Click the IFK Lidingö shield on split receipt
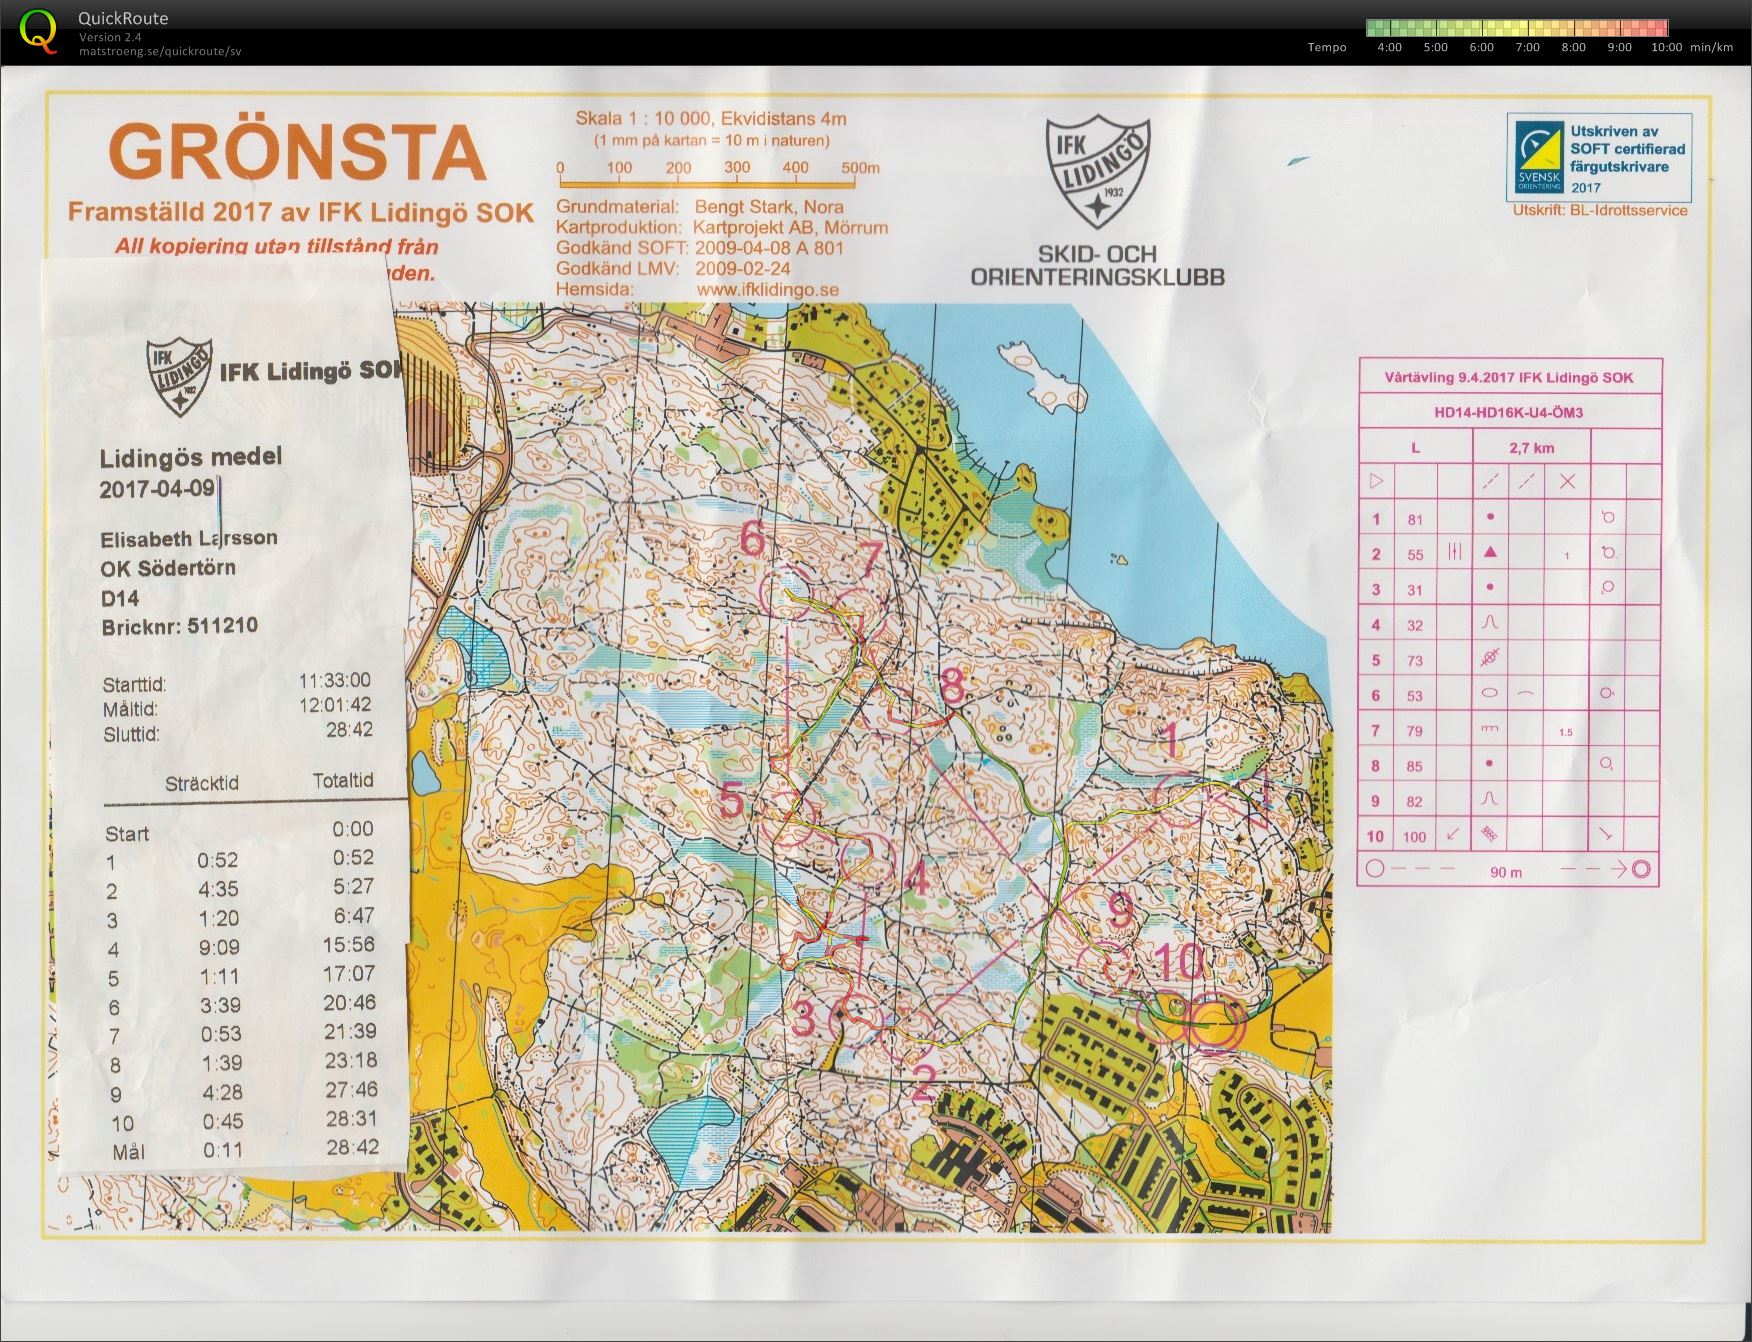This screenshot has height=1342, width=1752. click(x=179, y=375)
